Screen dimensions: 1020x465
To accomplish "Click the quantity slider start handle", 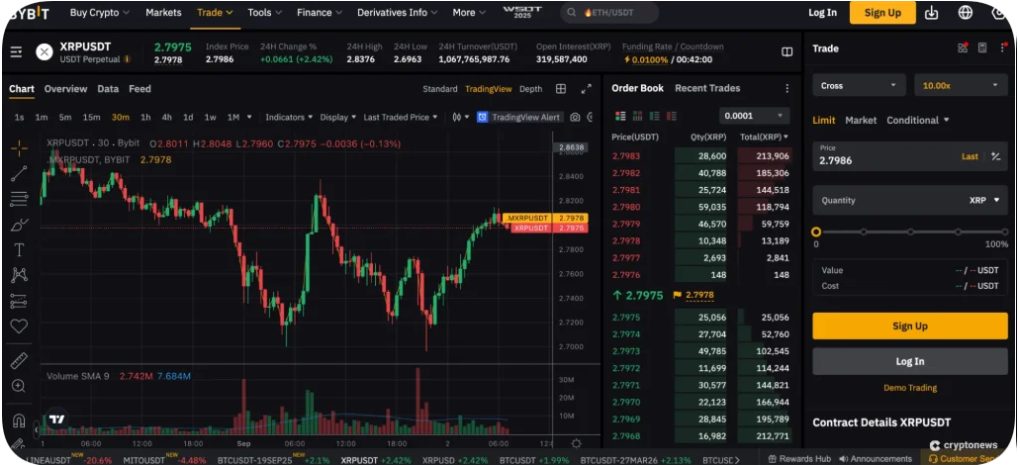I will [816, 232].
